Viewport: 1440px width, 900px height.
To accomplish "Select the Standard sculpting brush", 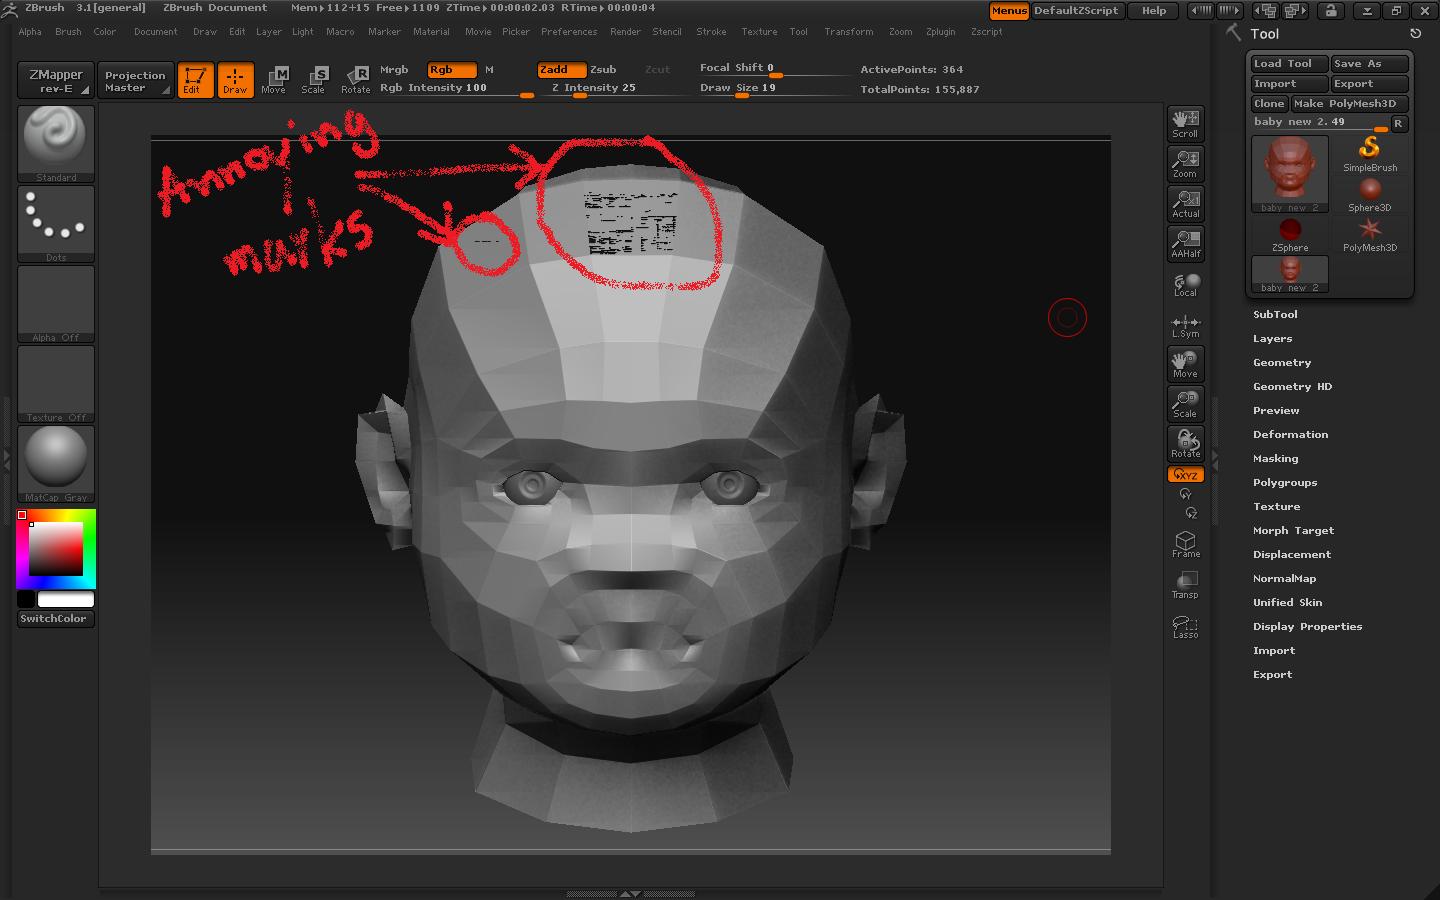I will [x=55, y=143].
